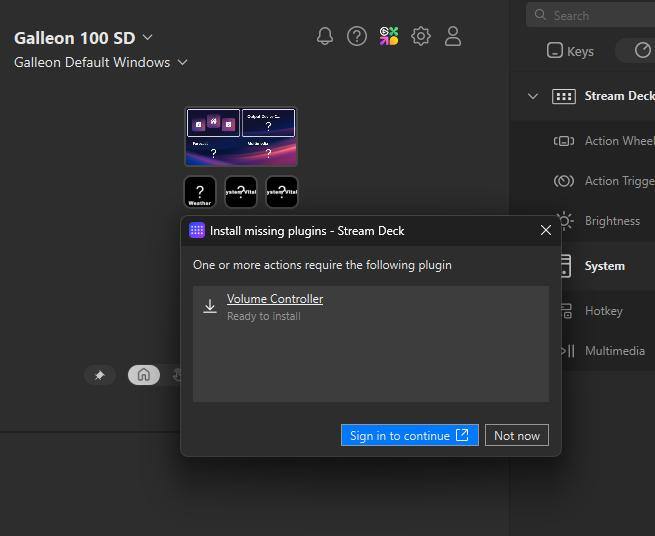Click the pin page icon
The height and width of the screenshot is (536, 655).
pyautogui.click(x=99, y=375)
